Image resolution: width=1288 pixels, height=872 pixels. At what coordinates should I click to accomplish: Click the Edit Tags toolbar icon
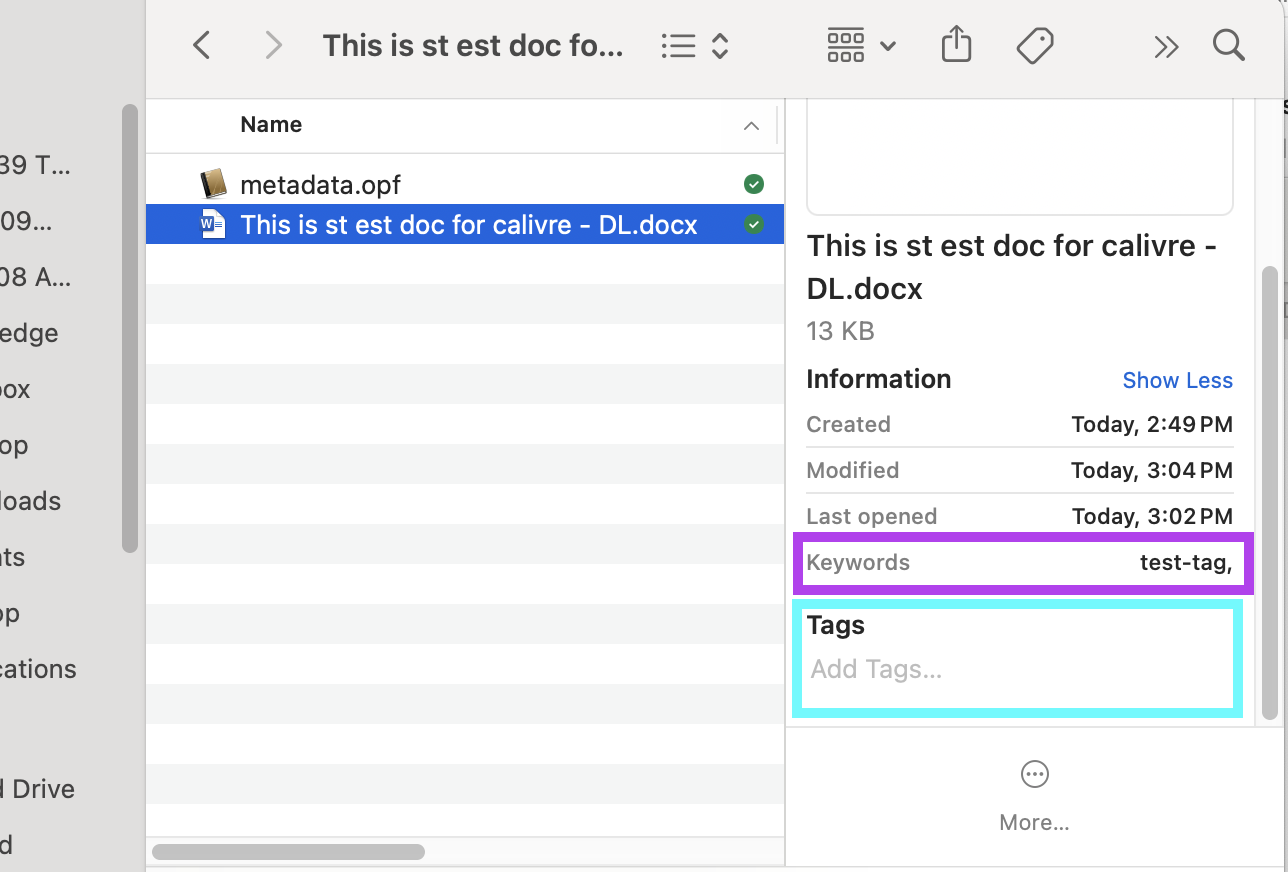tap(1035, 46)
